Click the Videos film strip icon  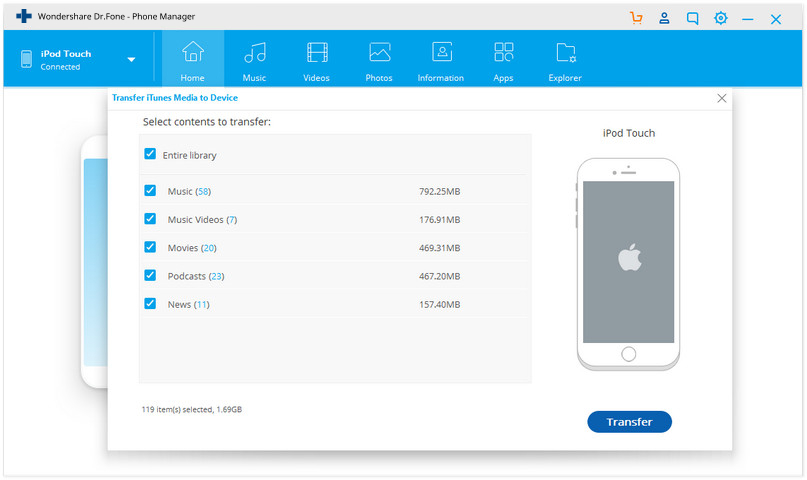(x=317, y=52)
